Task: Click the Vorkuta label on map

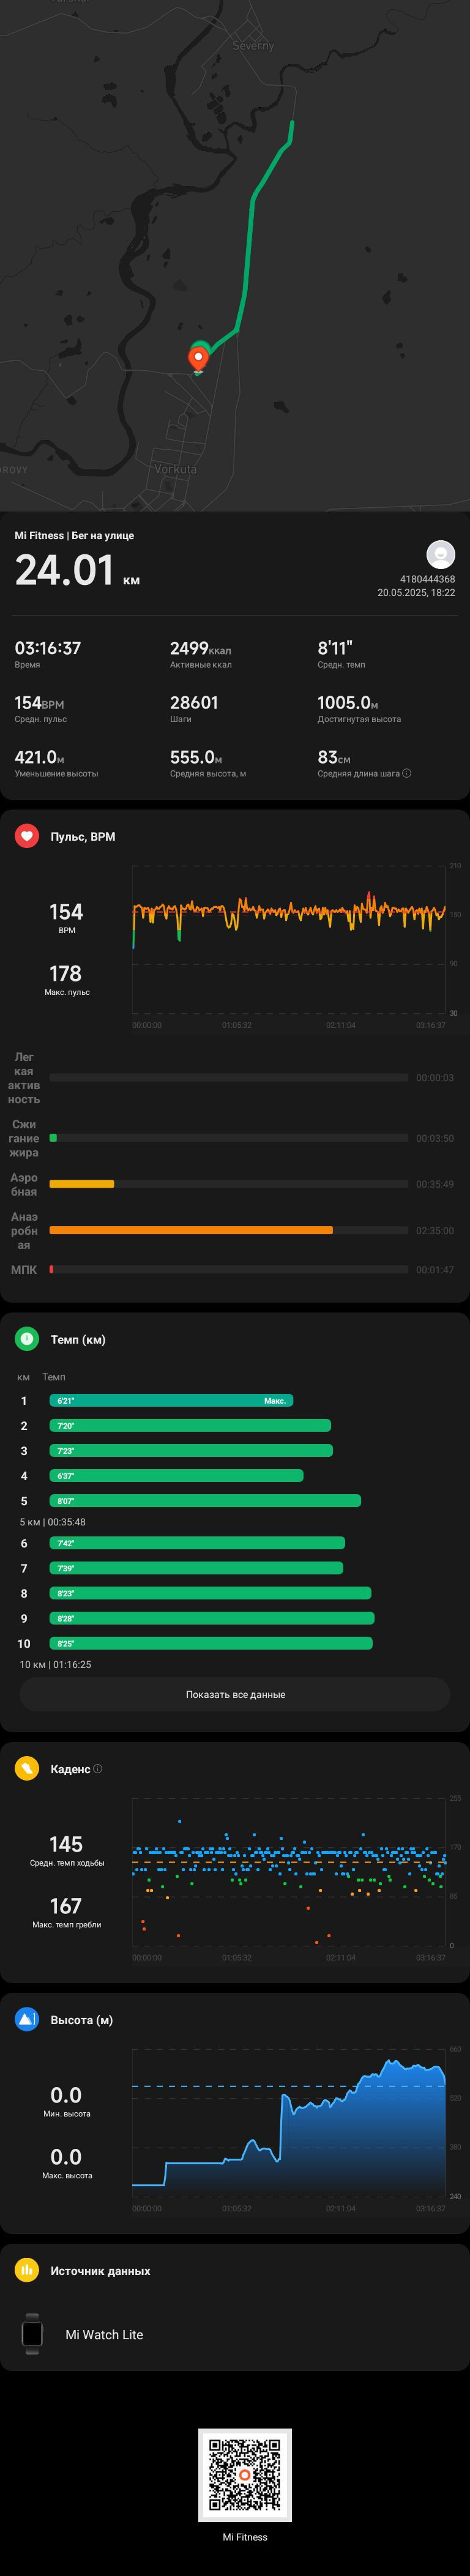Action: [x=175, y=469]
